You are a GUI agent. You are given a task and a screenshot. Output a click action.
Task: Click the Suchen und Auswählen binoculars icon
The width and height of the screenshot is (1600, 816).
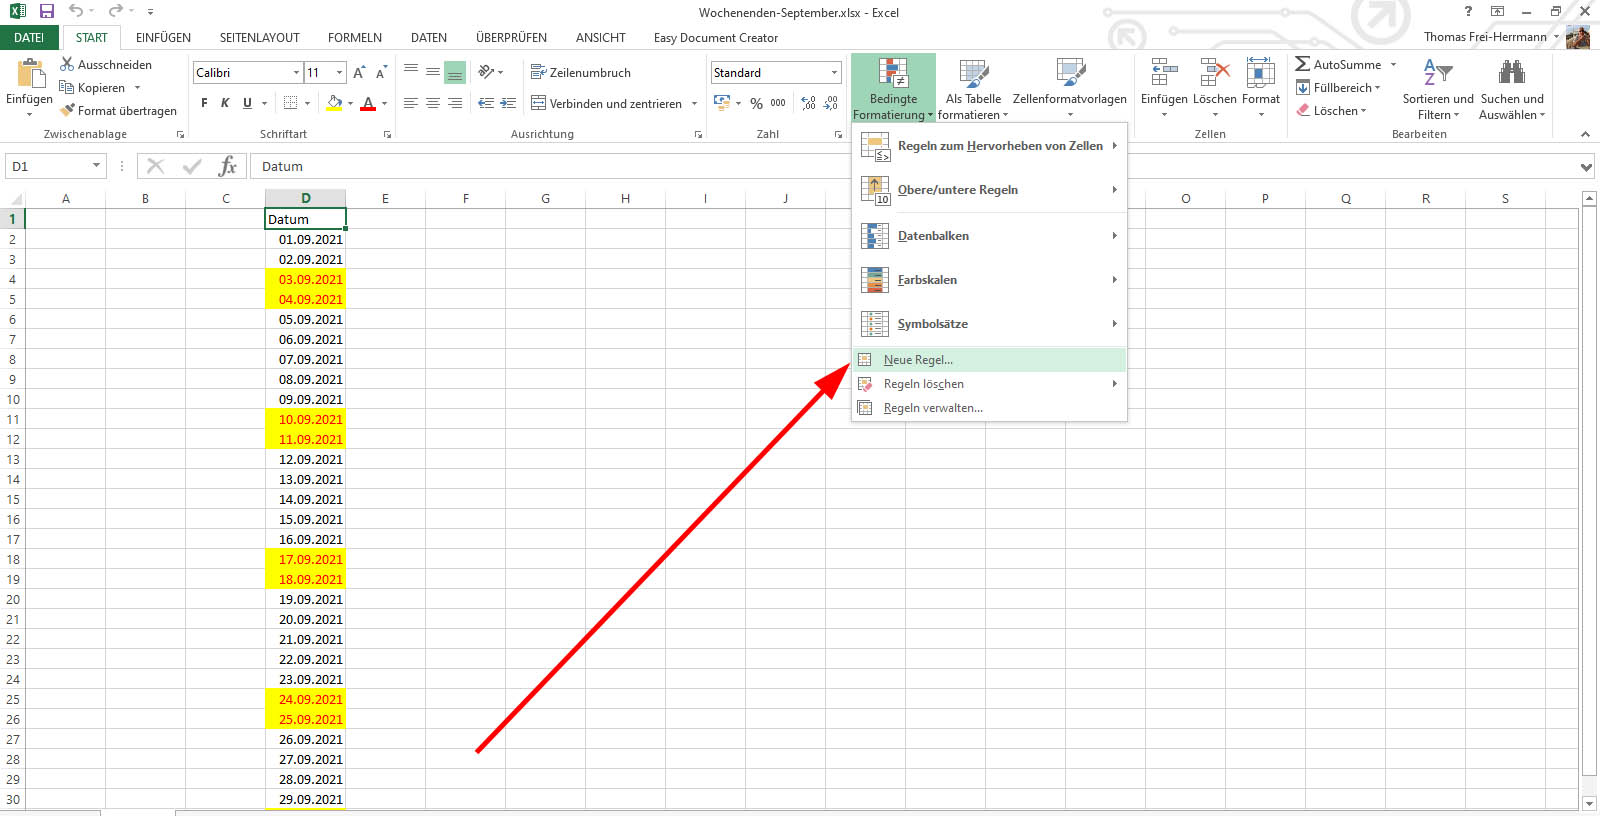tap(1511, 73)
